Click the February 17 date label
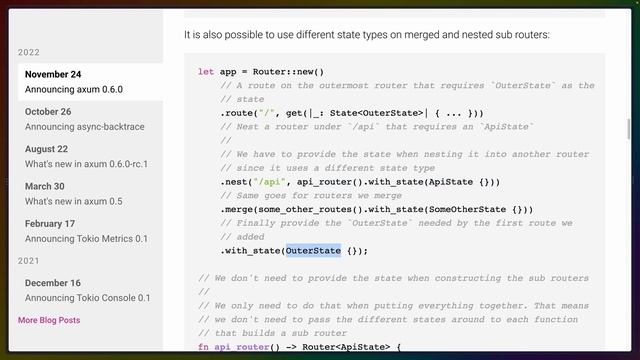 (x=50, y=224)
